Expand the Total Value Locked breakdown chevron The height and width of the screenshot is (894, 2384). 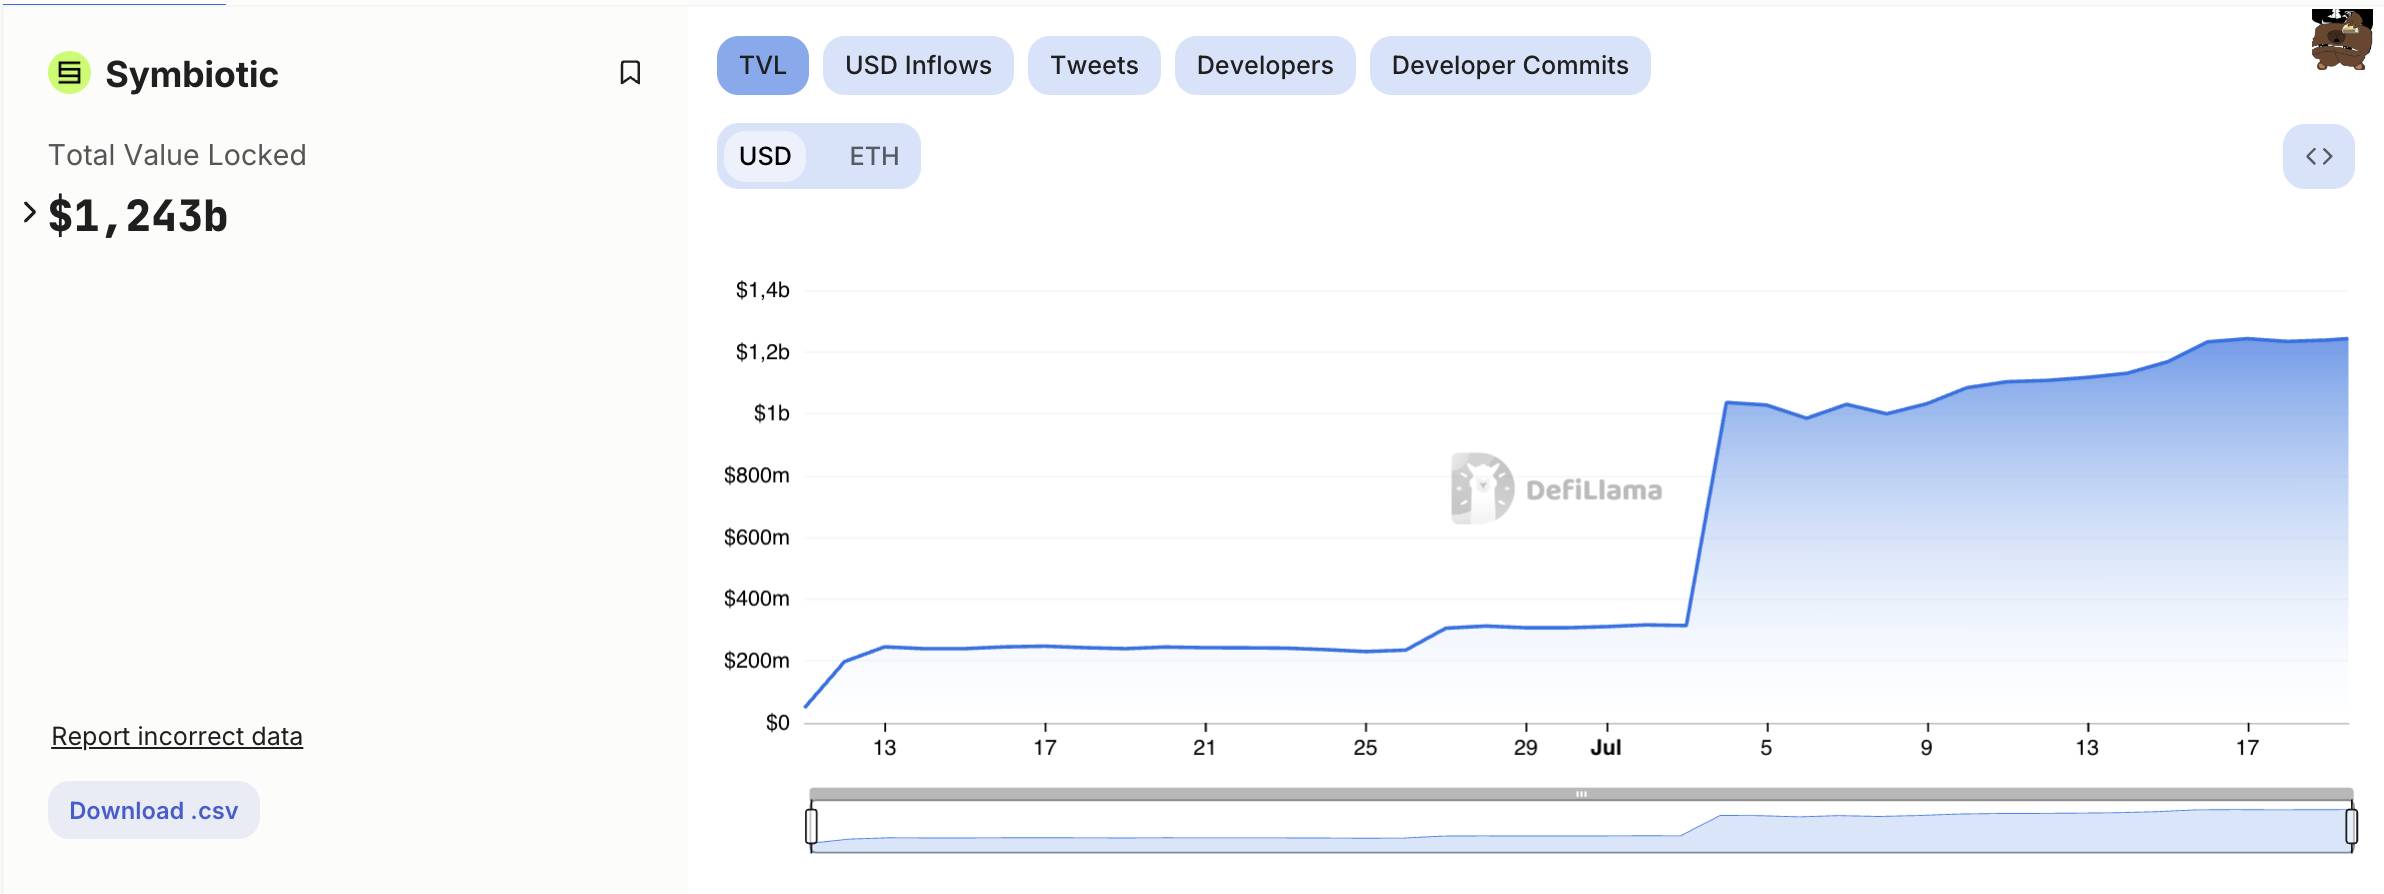click(x=29, y=212)
